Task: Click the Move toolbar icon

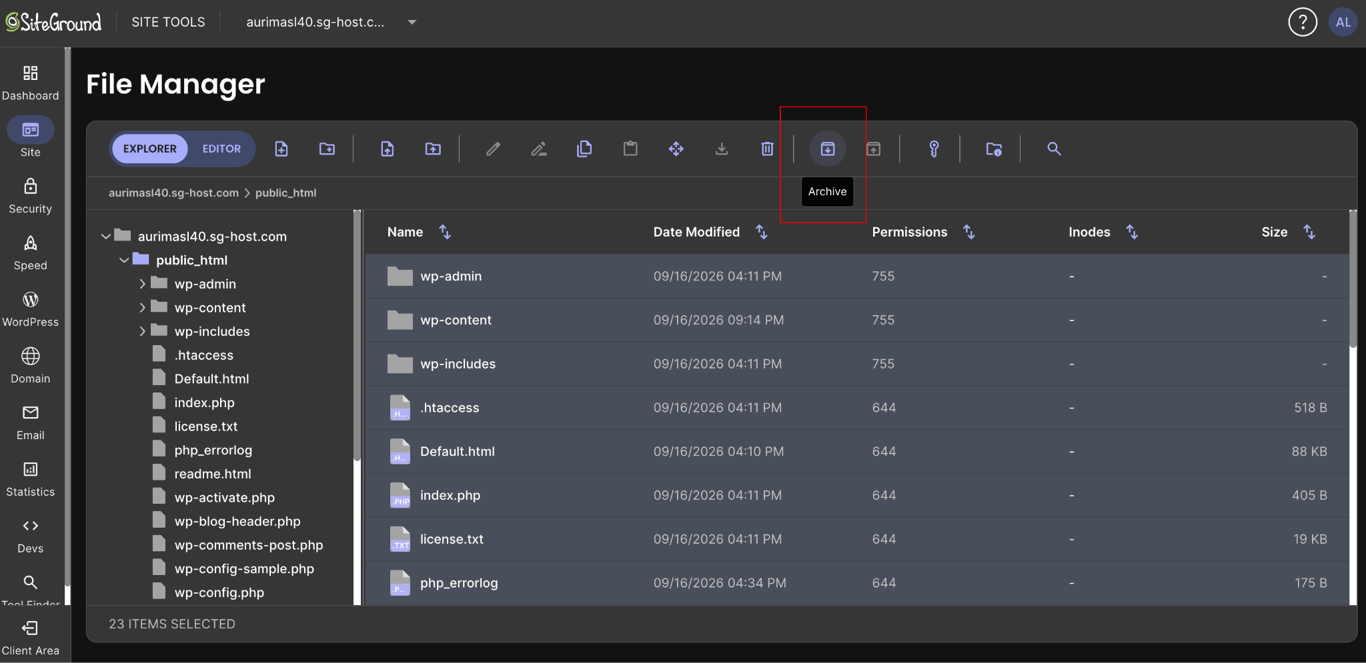Action: (676, 149)
